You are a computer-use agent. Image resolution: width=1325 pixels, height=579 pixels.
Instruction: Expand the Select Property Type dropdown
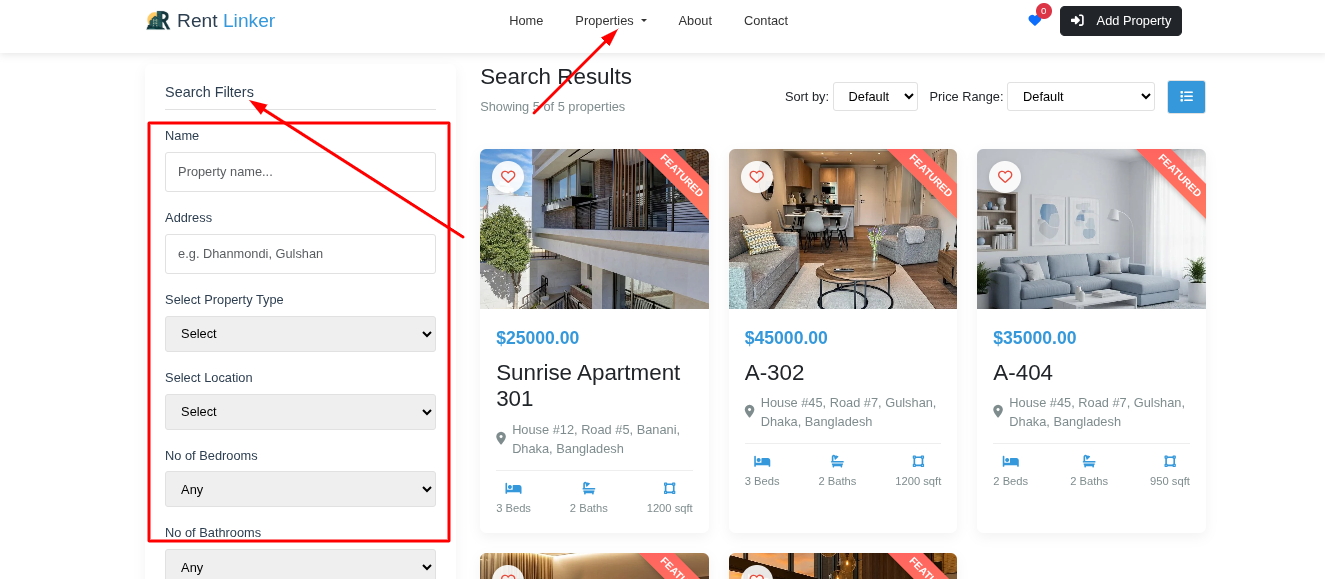pyautogui.click(x=300, y=334)
